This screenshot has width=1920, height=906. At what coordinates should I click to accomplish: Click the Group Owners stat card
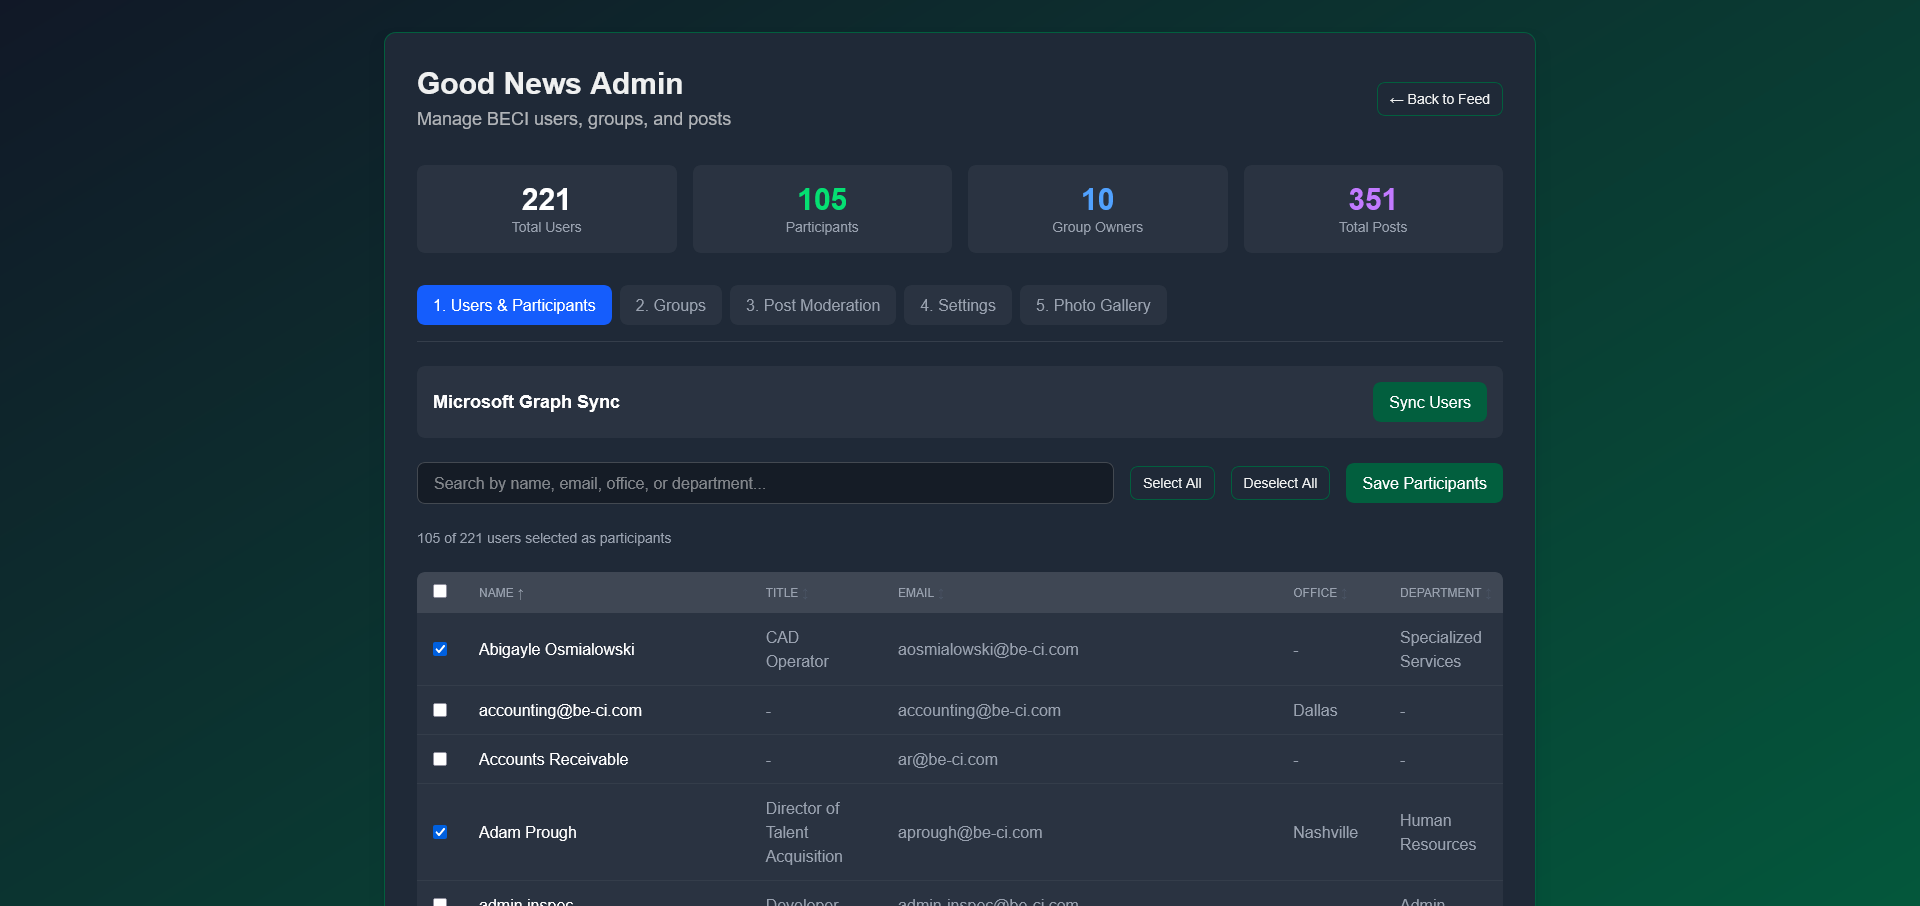(1098, 209)
